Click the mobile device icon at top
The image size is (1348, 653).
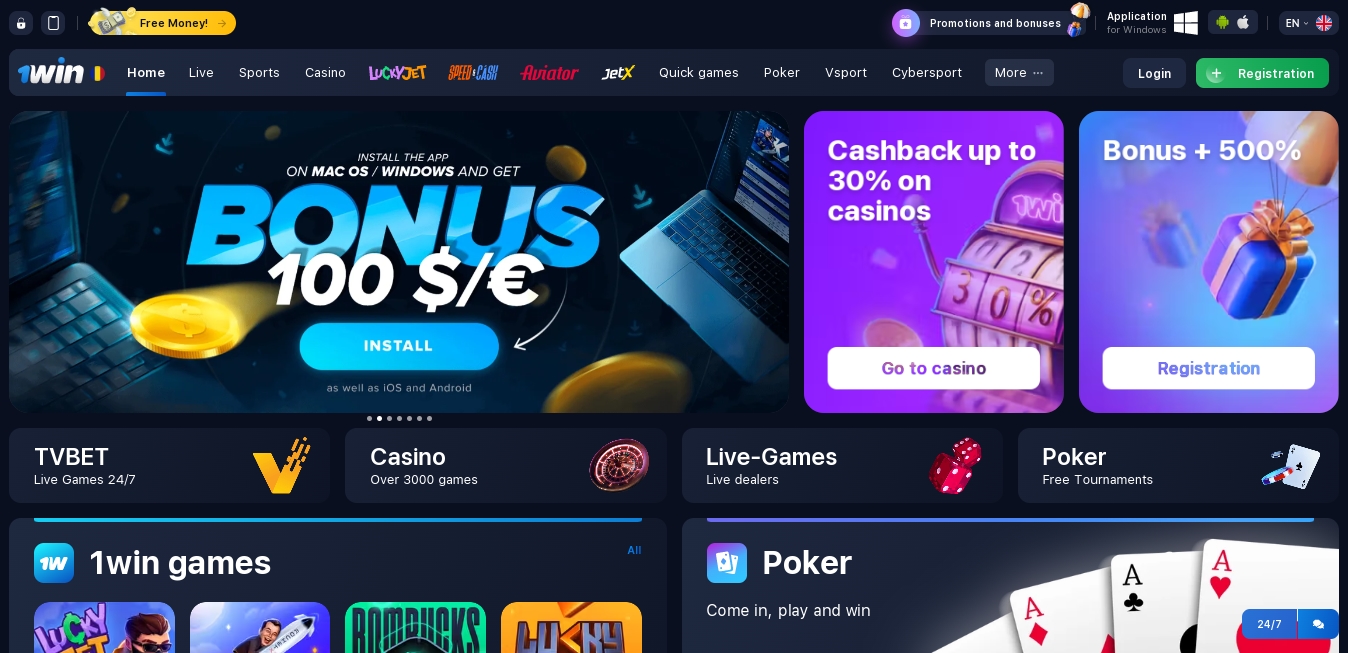click(54, 23)
